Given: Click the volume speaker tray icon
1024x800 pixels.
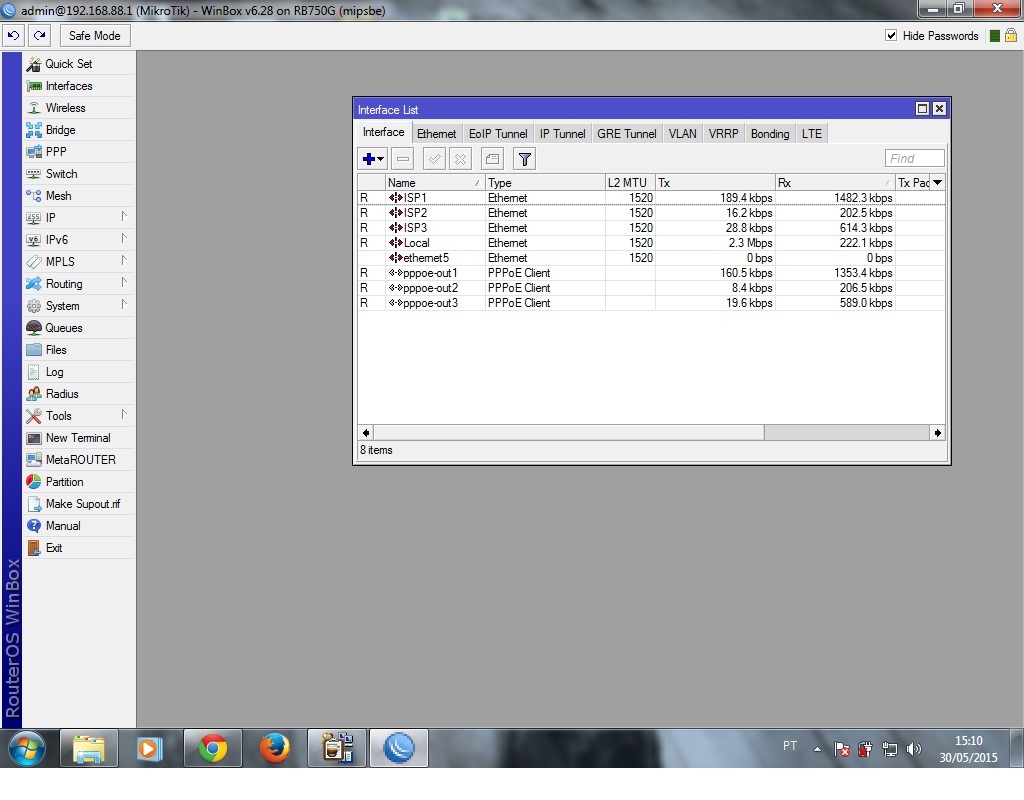Looking at the screenshot, I should 914,749.
